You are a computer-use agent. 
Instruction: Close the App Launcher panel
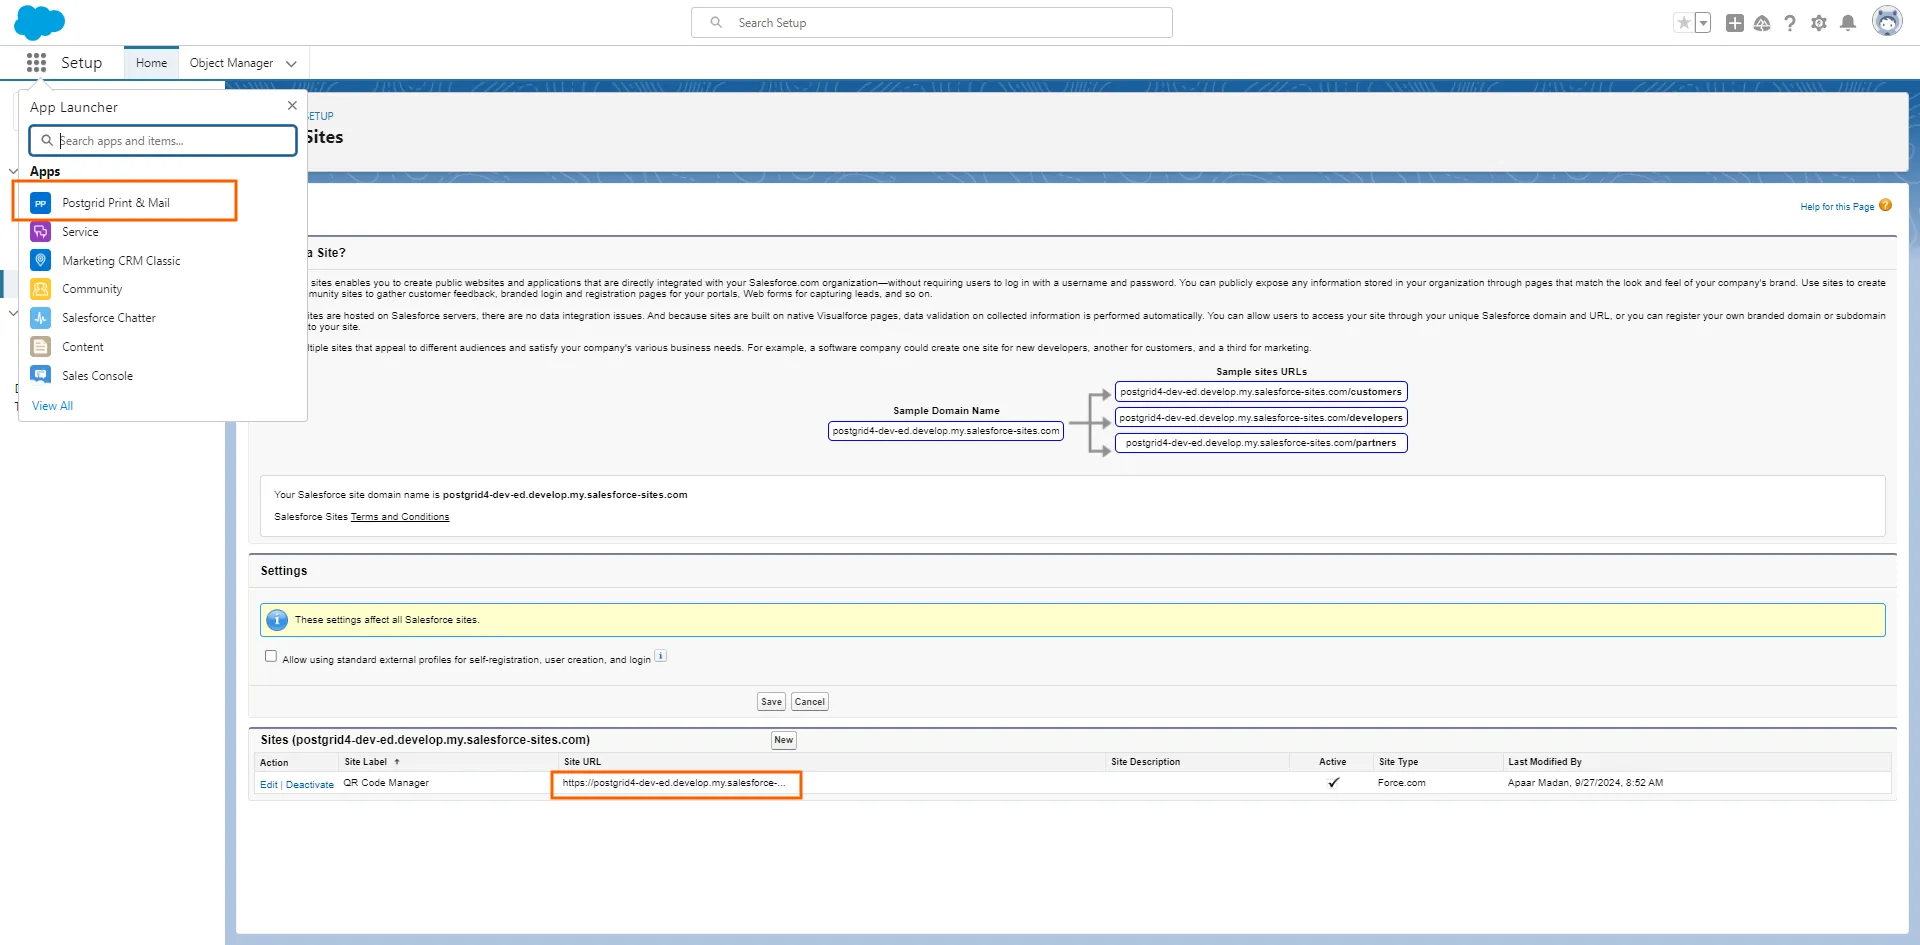click(x=292, y=106)
